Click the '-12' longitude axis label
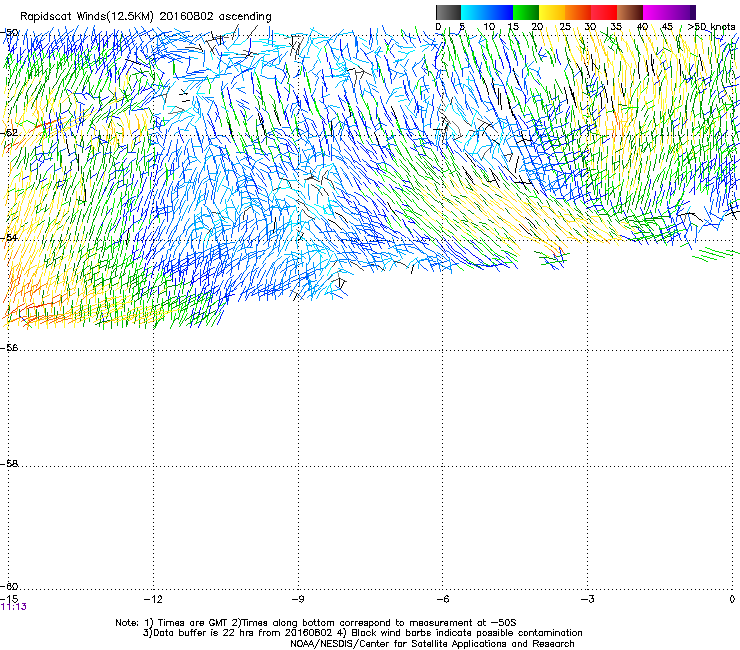Image resolution: width=740 pixels, height=650 pixels. (x=153, y=599)
